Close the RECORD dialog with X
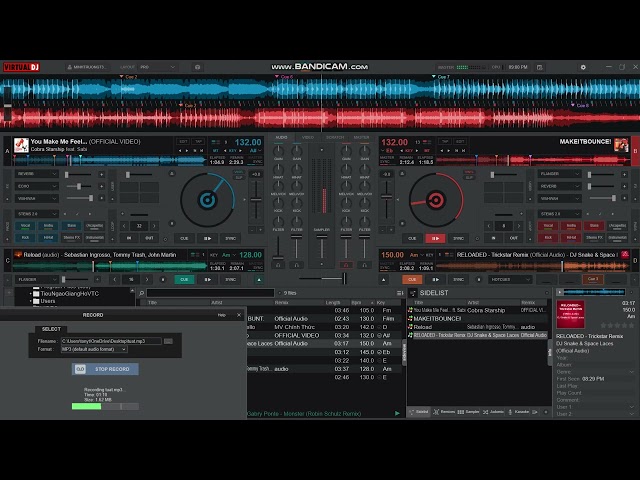This screenshot has width=640, height=480. pos(239,315)
